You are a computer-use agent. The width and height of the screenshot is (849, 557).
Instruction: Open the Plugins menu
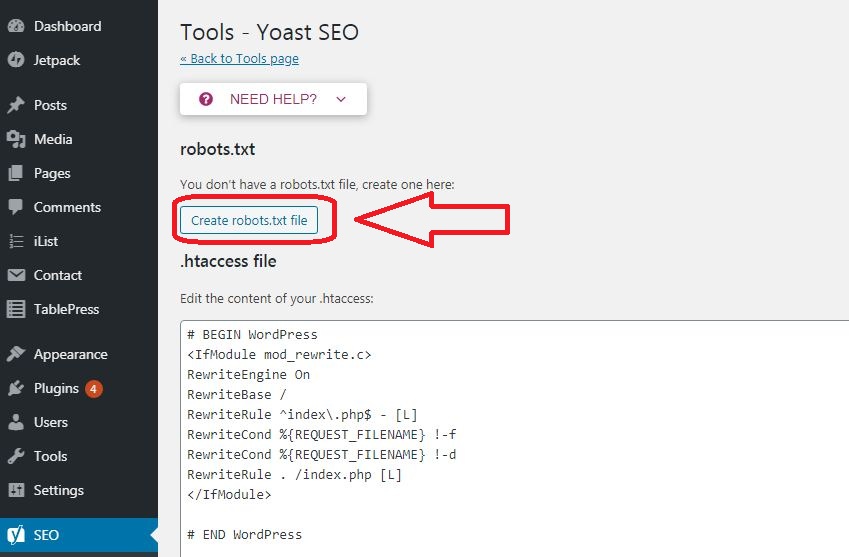point(79,388)
